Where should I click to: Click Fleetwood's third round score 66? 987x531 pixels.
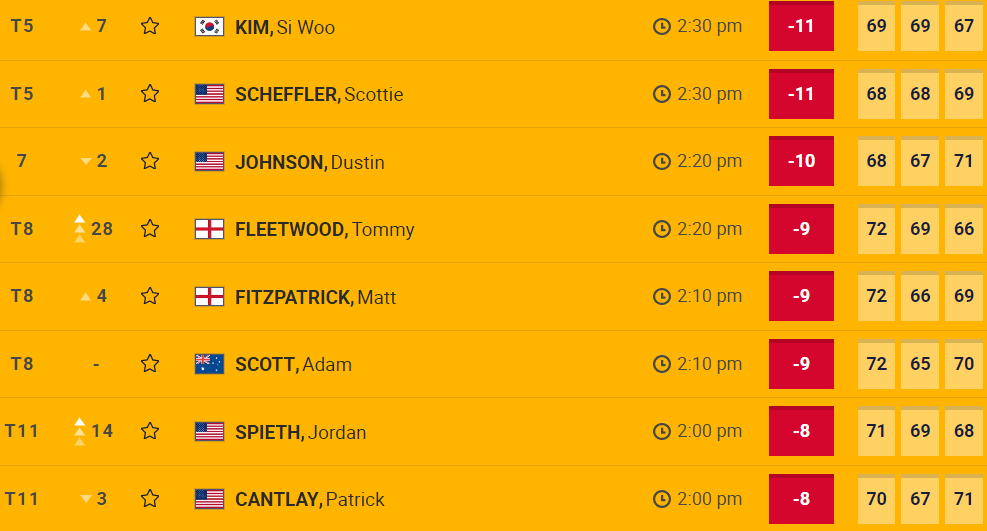coord(964,229)
